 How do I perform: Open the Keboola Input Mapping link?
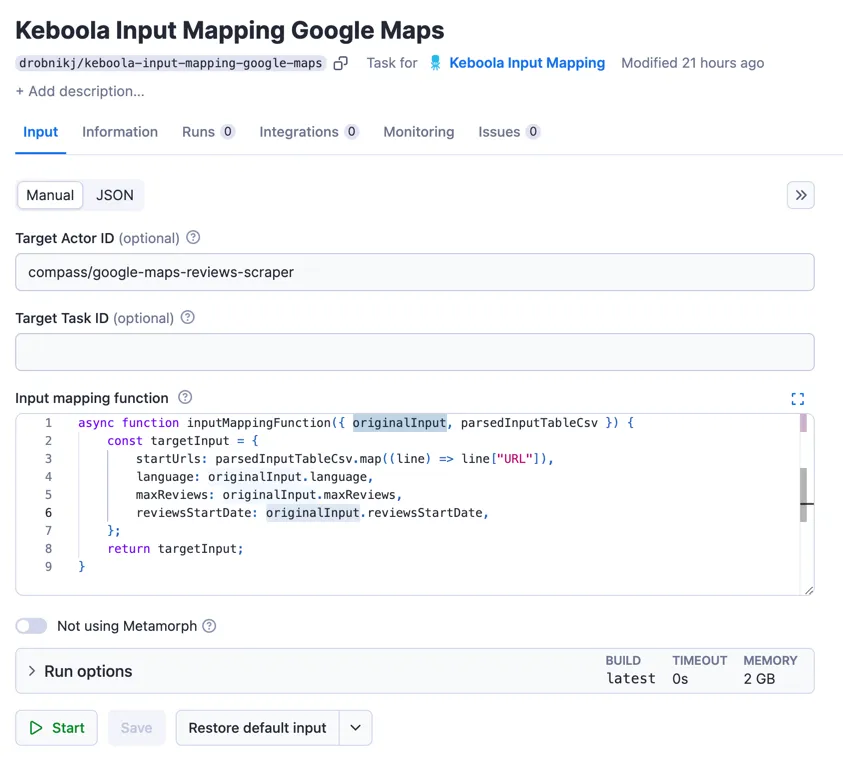tap(527, 63)
